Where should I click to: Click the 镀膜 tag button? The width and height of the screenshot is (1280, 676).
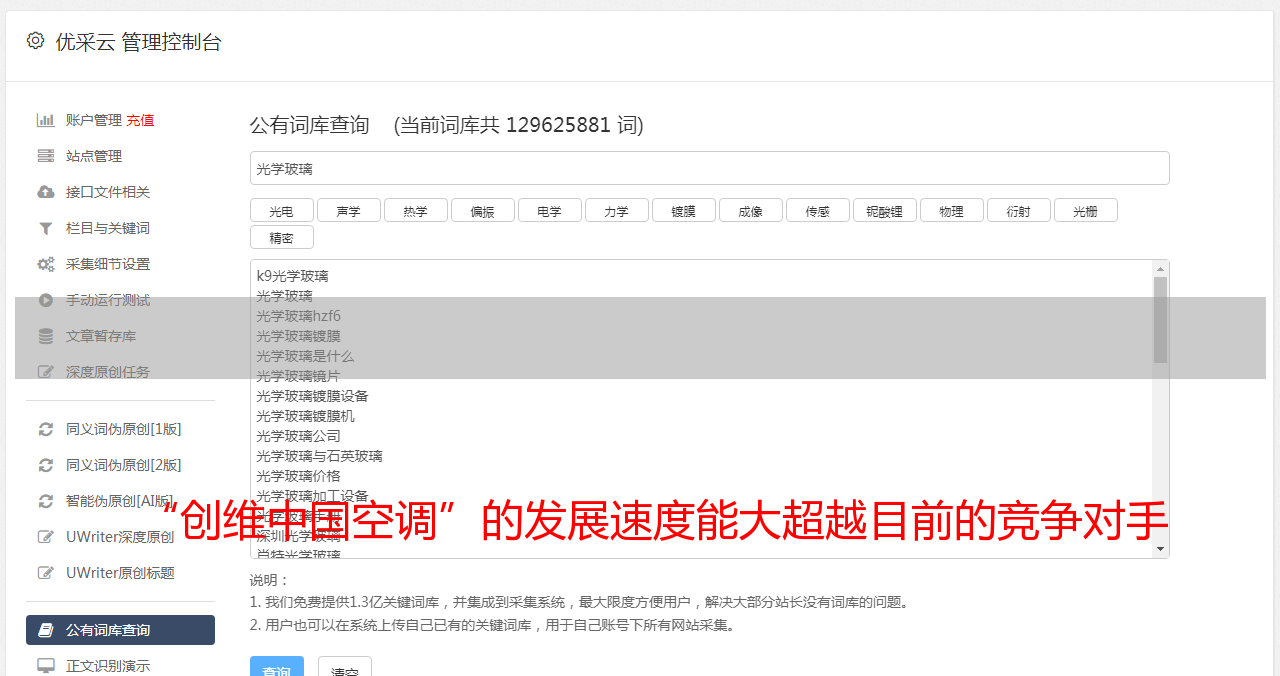pos(683,211)
